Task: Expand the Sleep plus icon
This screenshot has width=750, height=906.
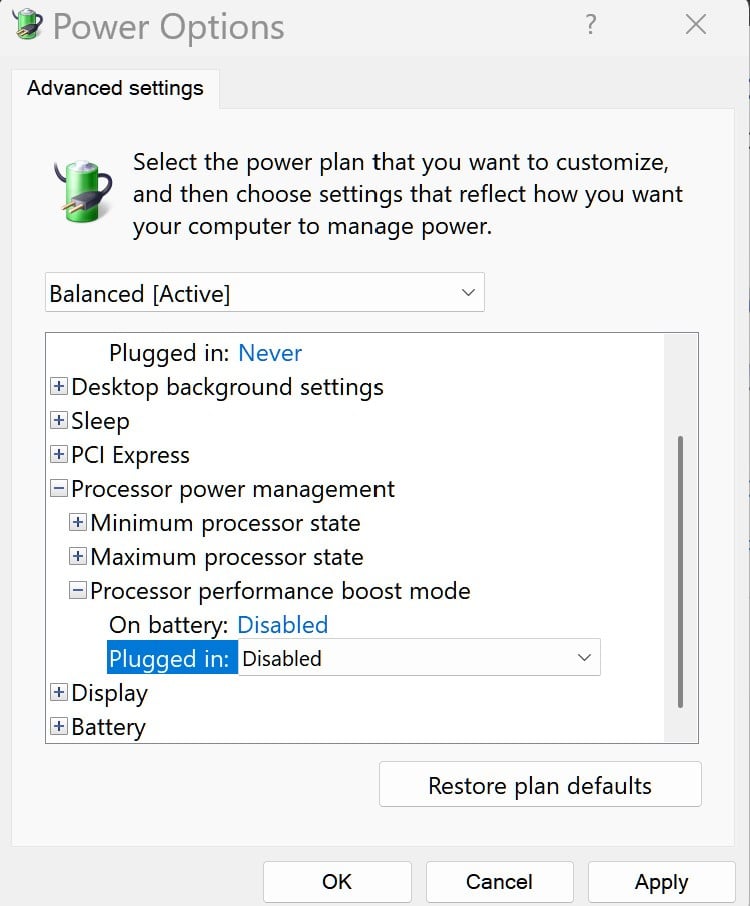Action: coord(58,420)
